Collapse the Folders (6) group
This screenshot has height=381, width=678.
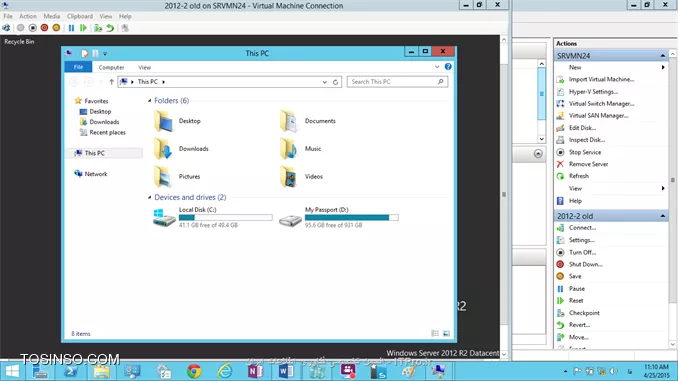pos(150,101)
